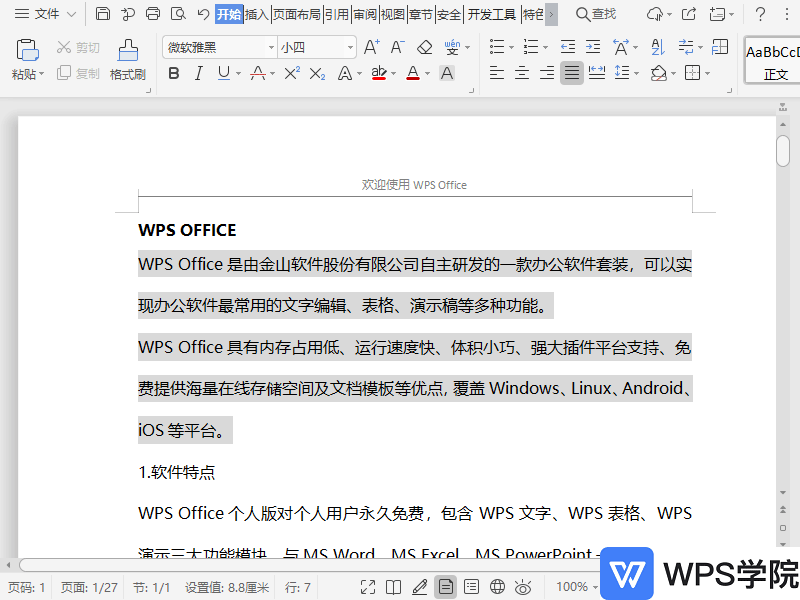The width and height of the screenshot is (800, 600).
Task: Enter full screen from the status bar
Action: [x=368, y=587]
